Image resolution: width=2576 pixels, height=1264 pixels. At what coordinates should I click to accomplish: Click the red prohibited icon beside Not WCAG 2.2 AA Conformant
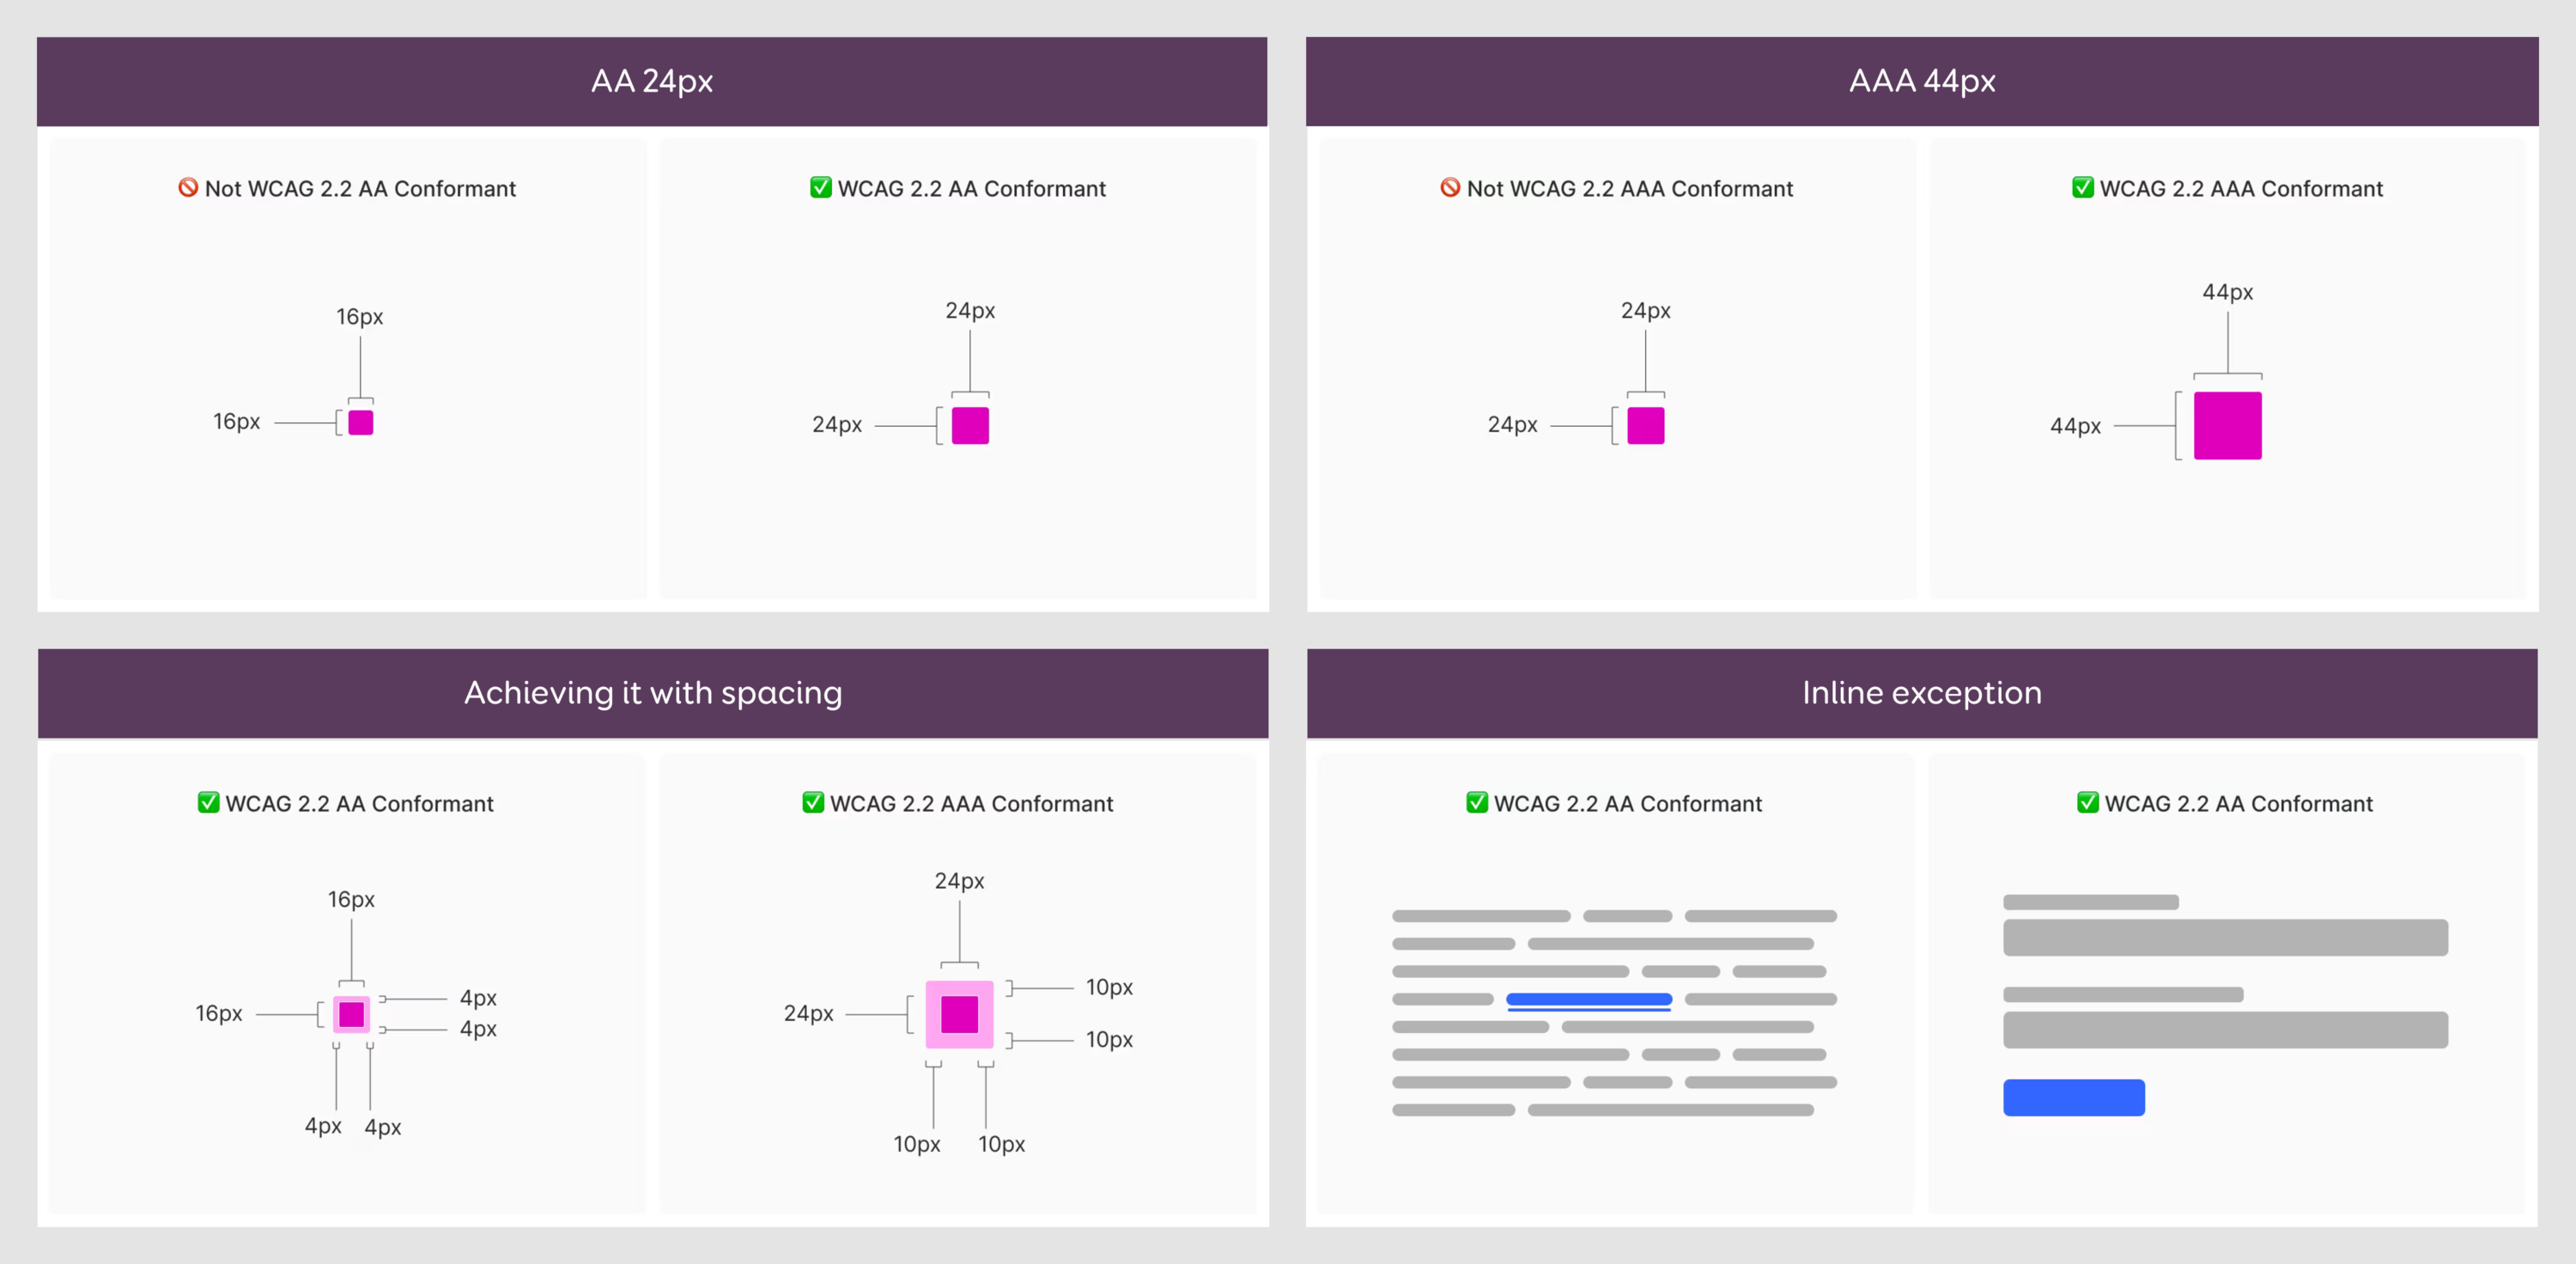tap(188, 188)
